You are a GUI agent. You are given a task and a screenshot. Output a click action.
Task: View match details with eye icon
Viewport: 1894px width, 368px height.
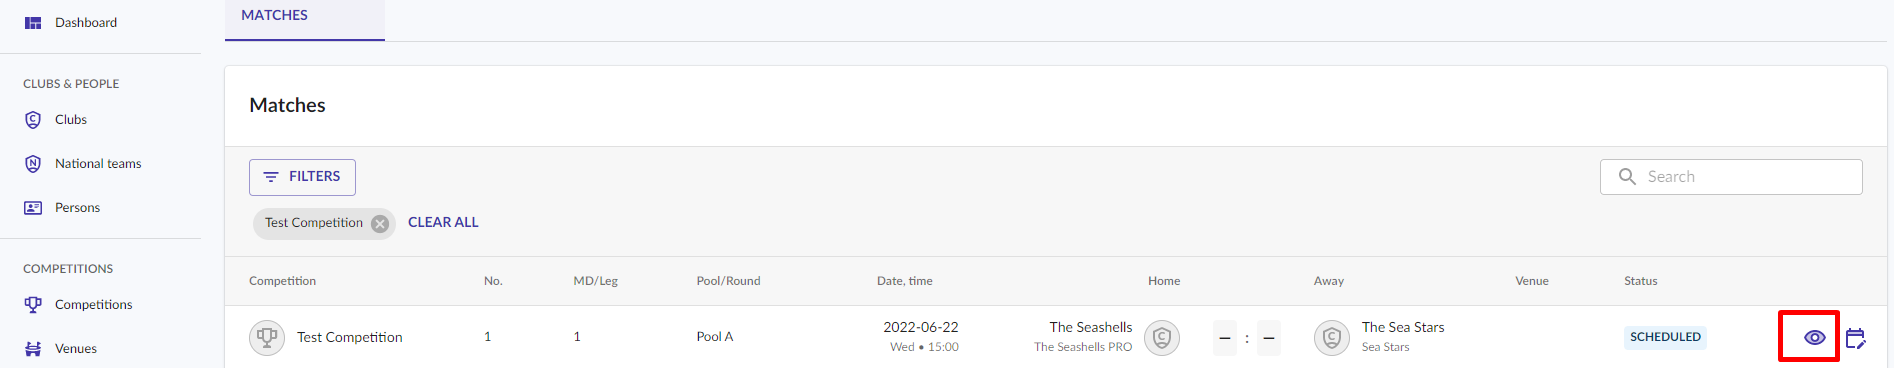pos(1814,338)
